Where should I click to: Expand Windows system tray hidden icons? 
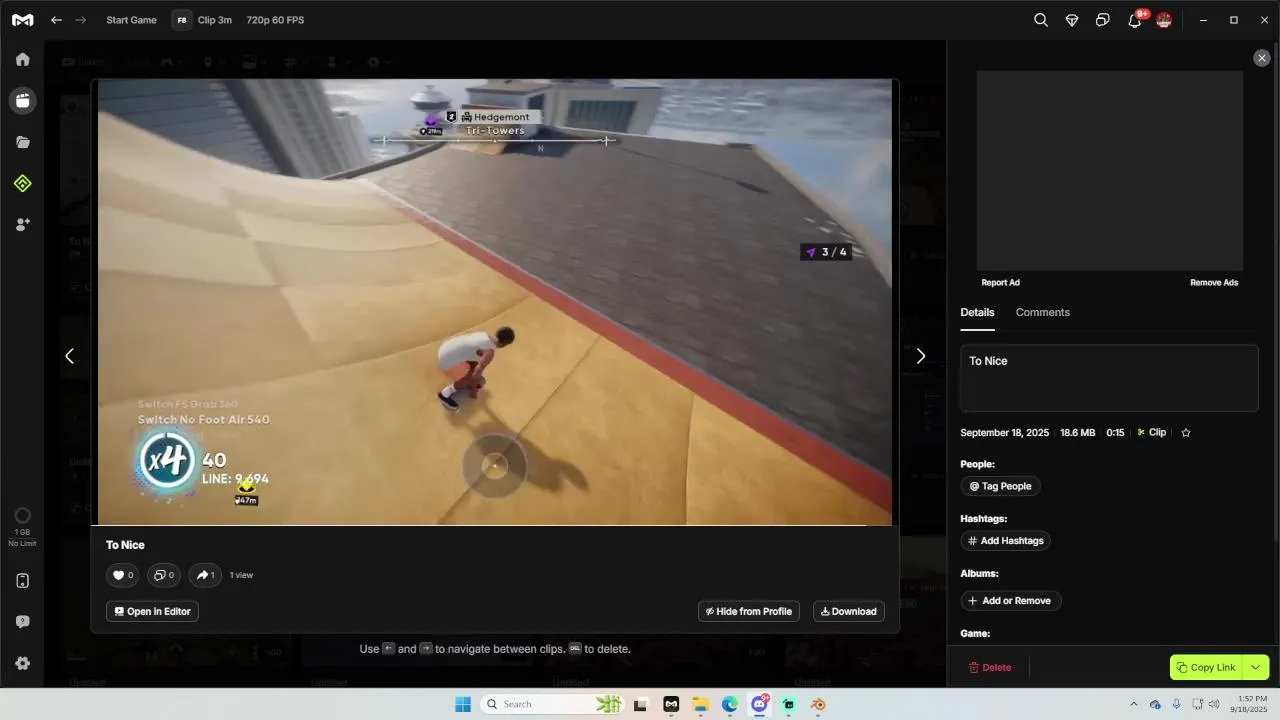click(1133, 704)
